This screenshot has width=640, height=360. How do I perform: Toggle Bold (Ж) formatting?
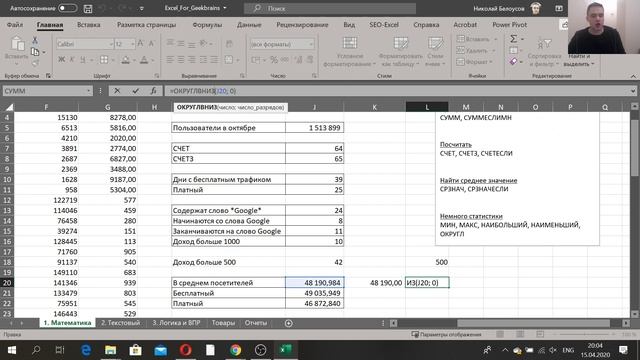tap(61, 60)
